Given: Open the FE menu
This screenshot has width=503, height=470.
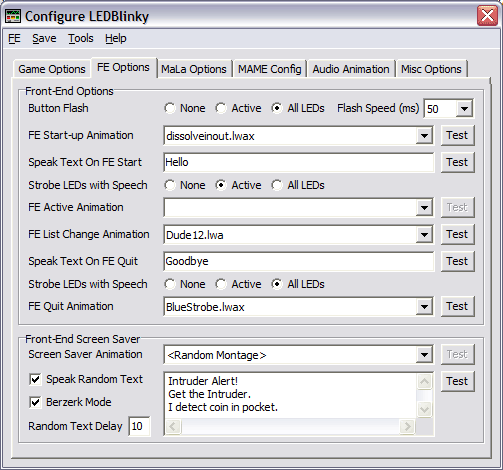Looking at the screenshot, I should (x=14, y=38).
